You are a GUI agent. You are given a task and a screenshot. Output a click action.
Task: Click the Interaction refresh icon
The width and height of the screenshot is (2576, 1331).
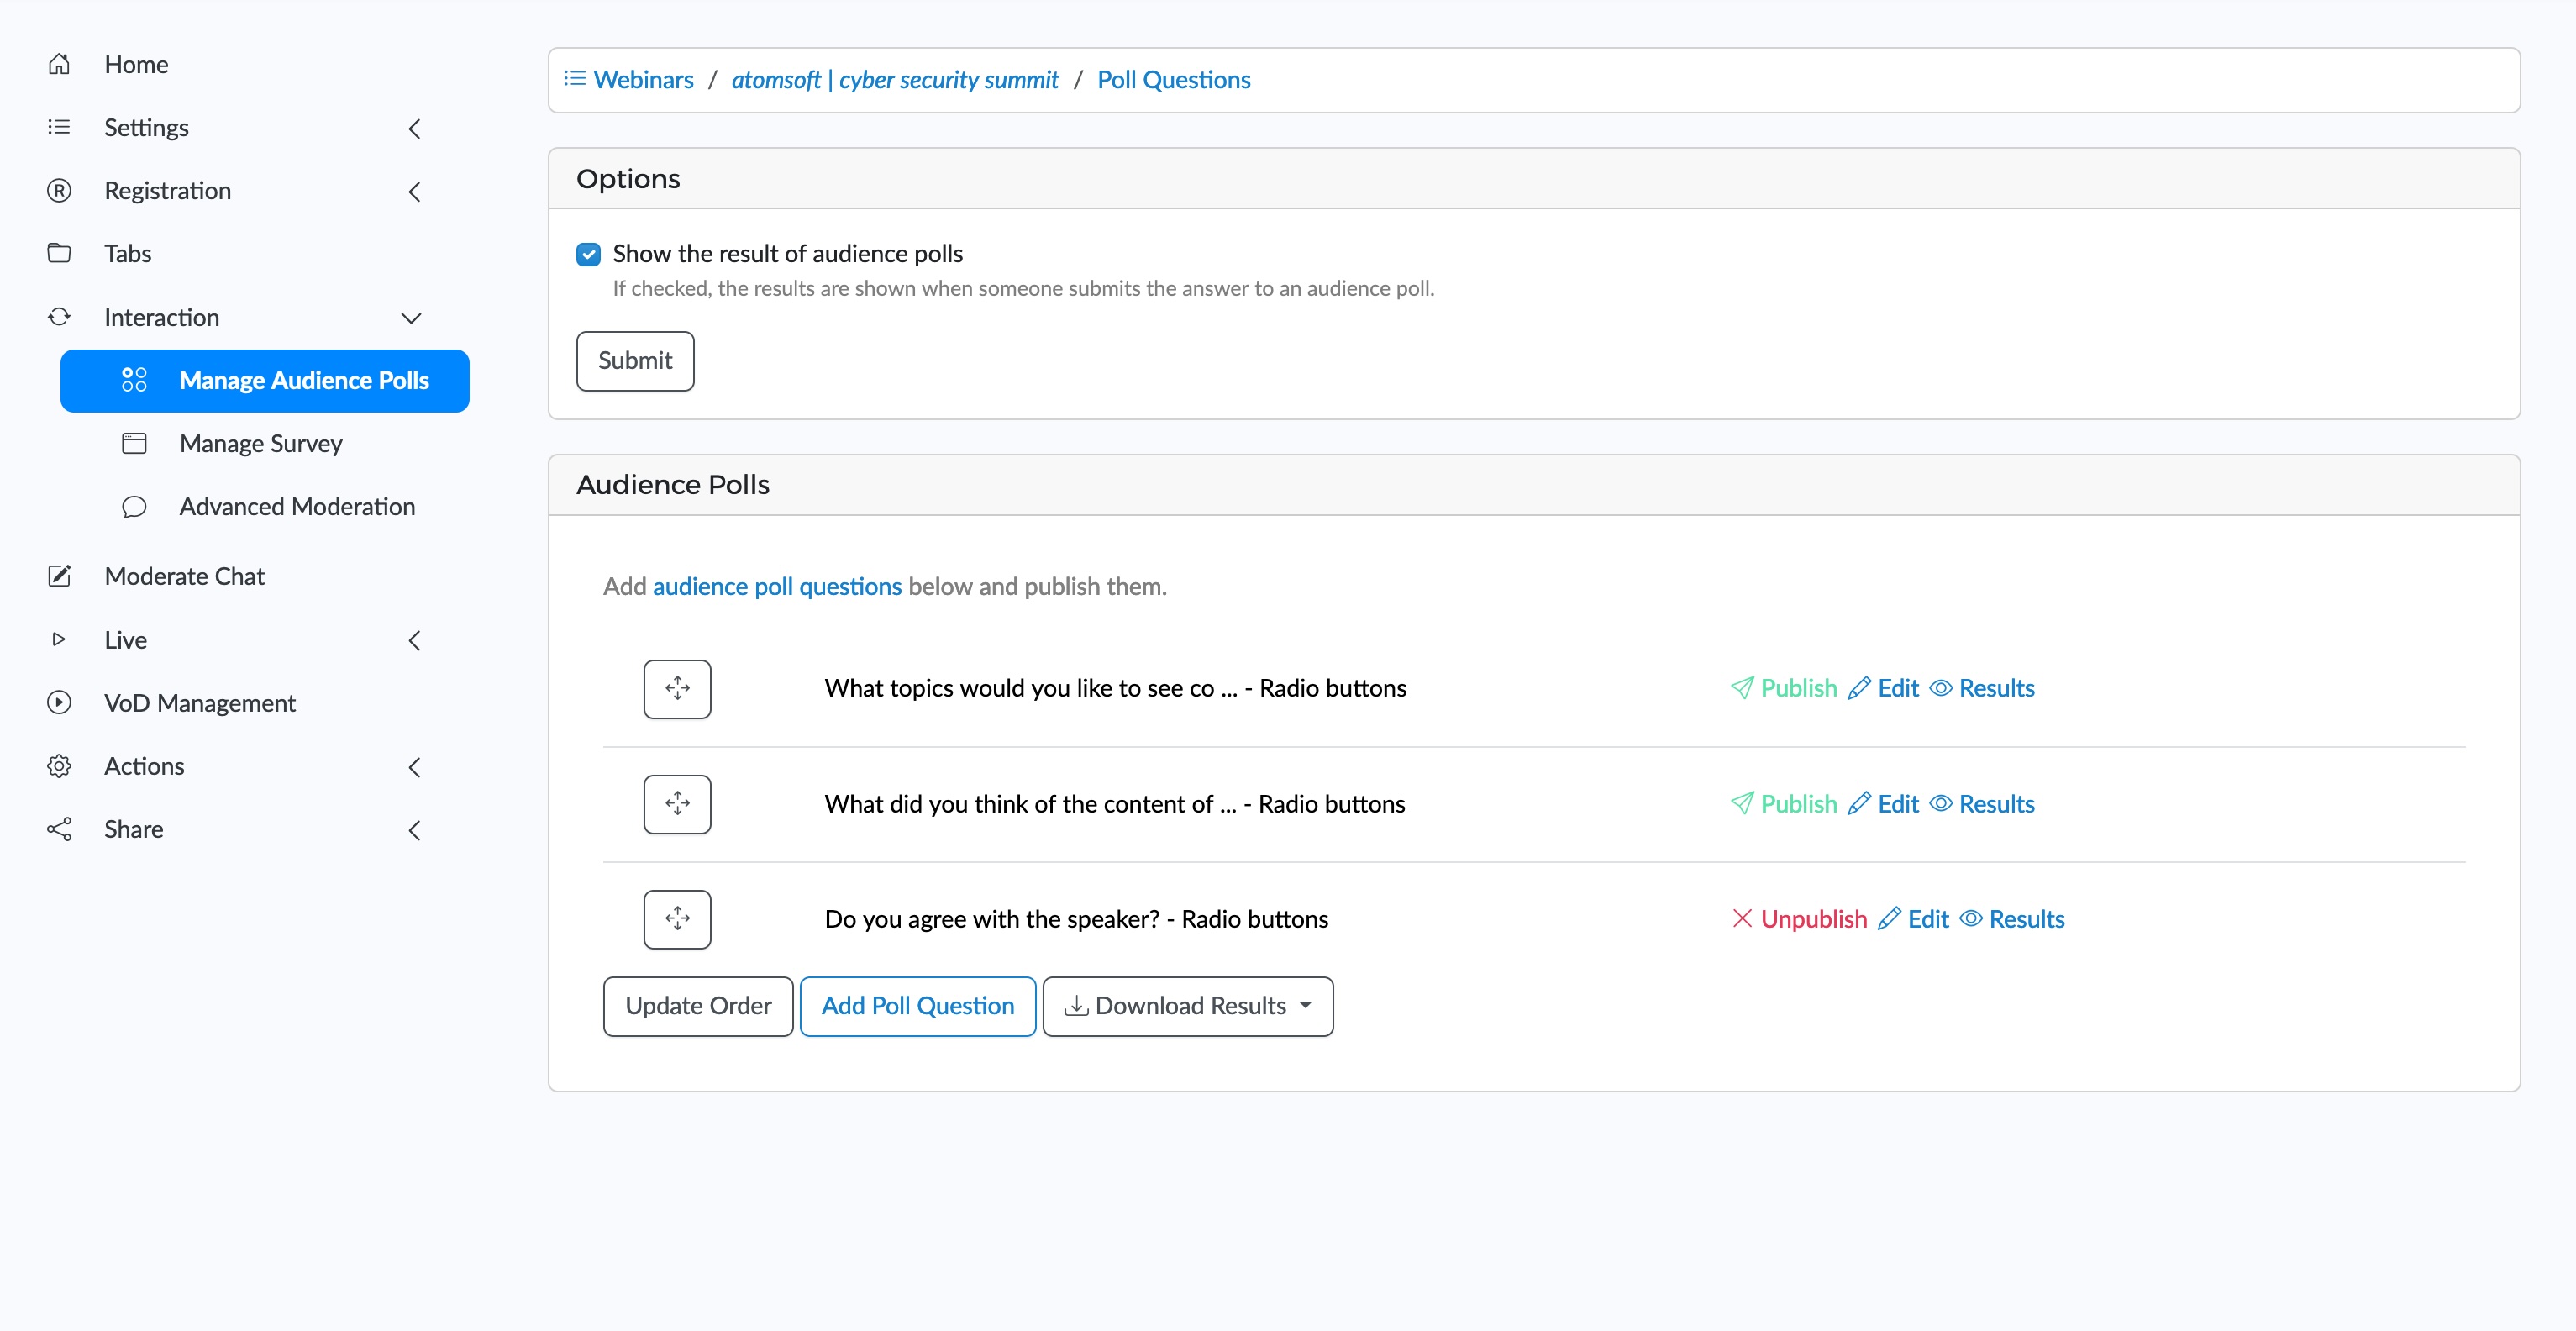click(x=59, y=317)
